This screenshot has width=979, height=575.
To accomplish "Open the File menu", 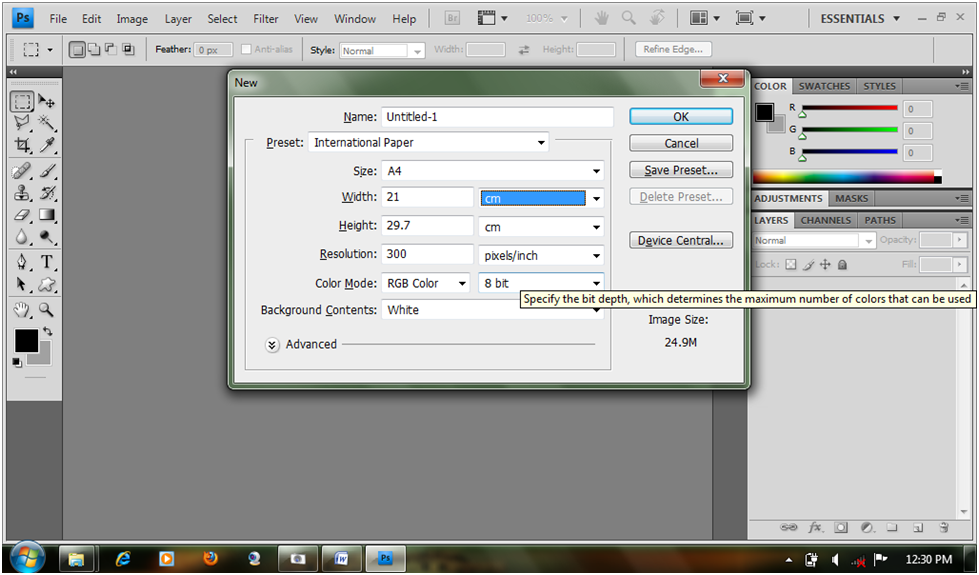I will (x=58, y=19).
